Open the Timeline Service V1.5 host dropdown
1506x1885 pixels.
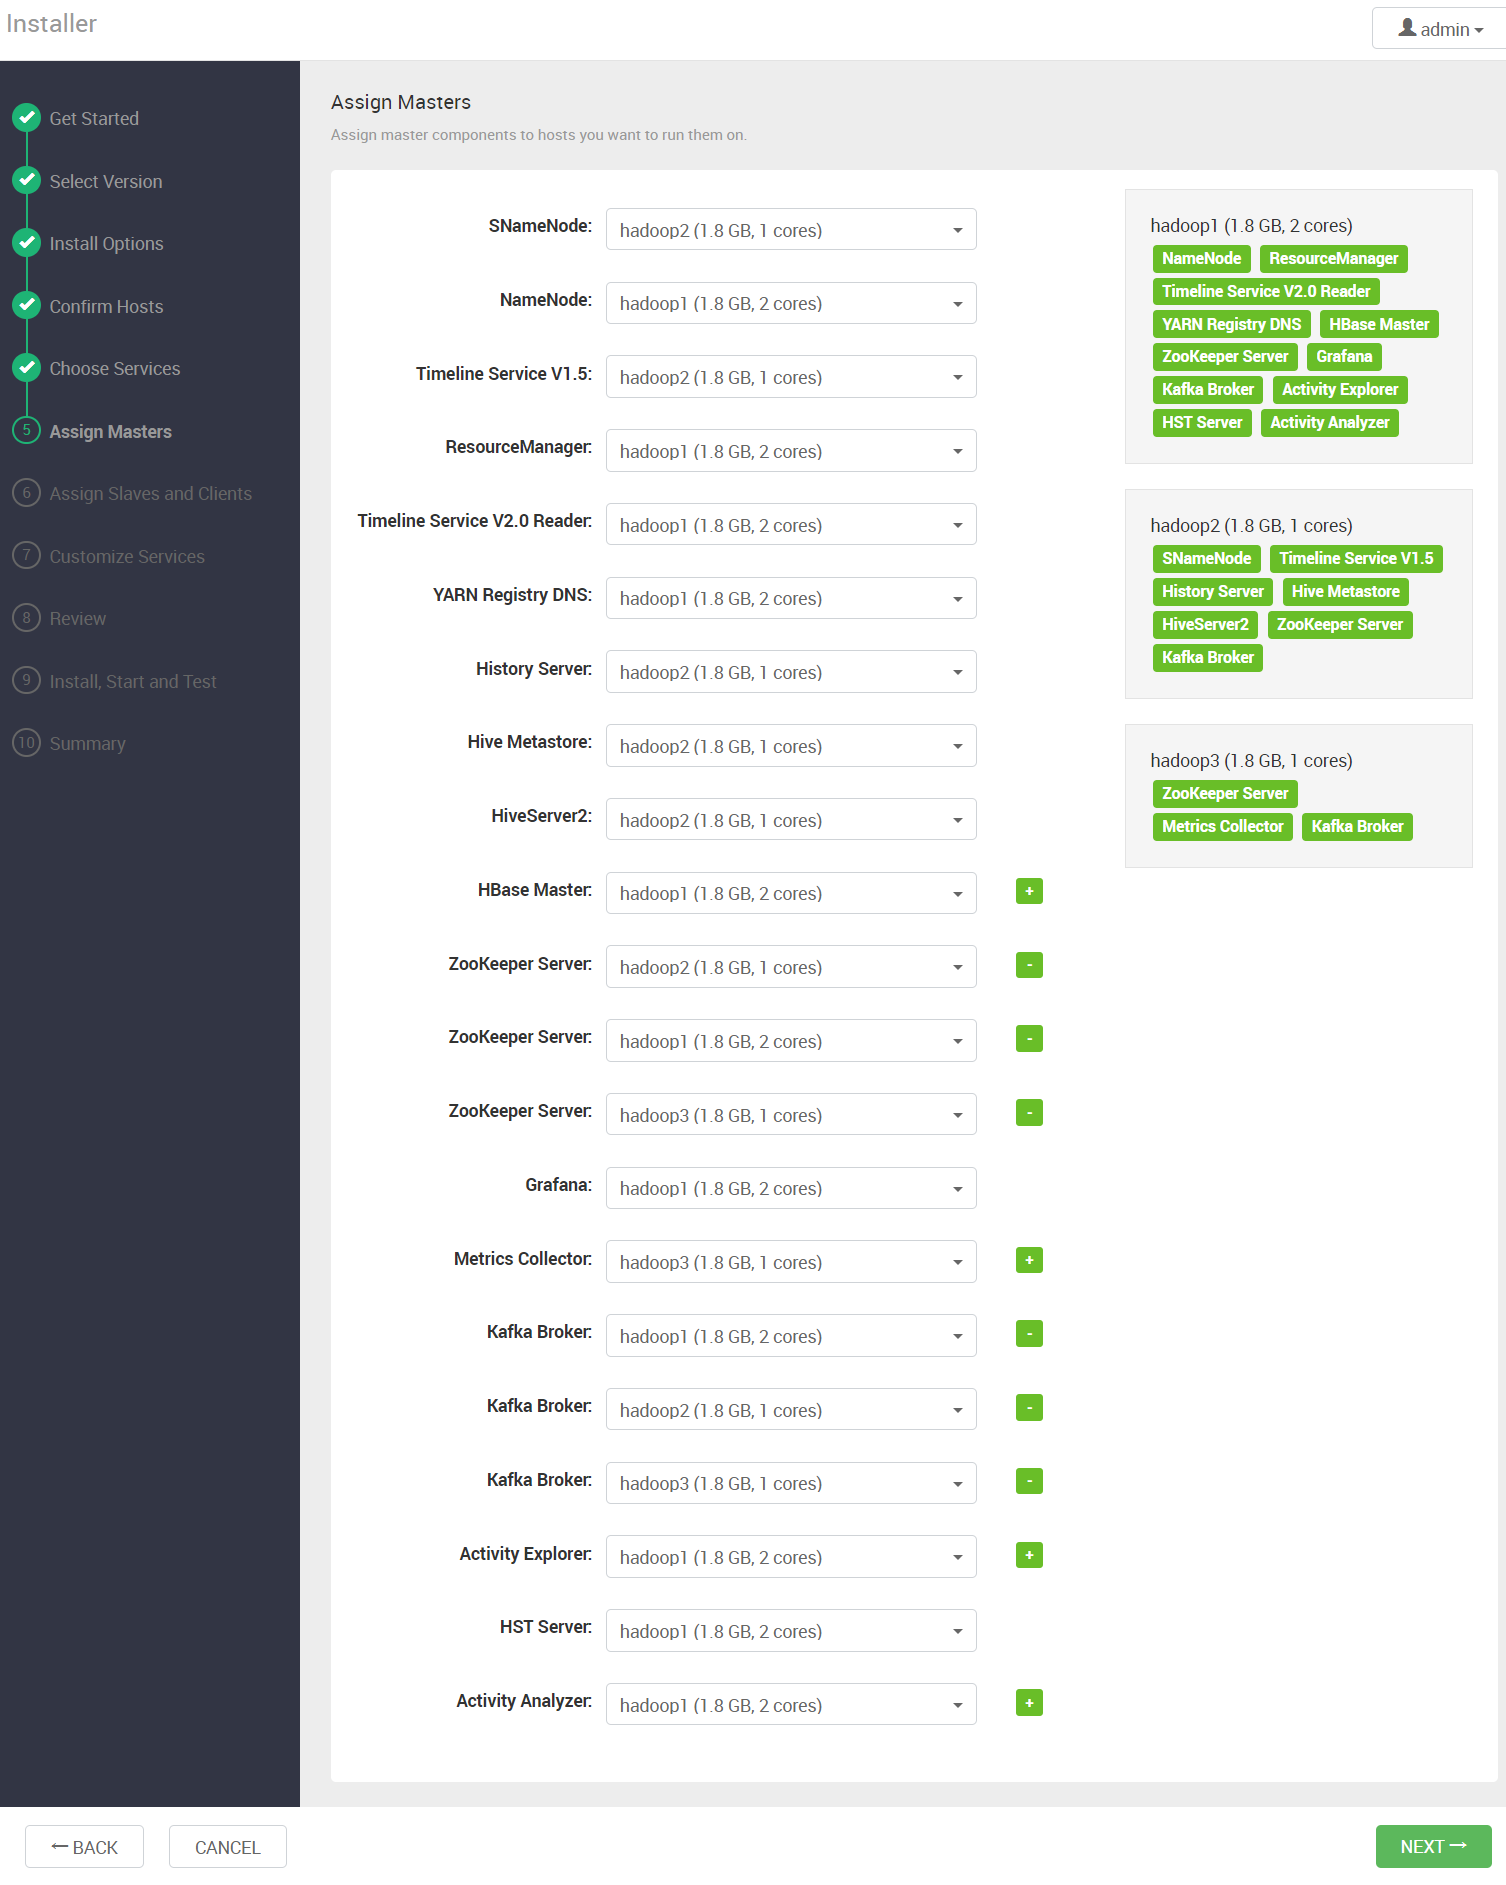[791, 377]
